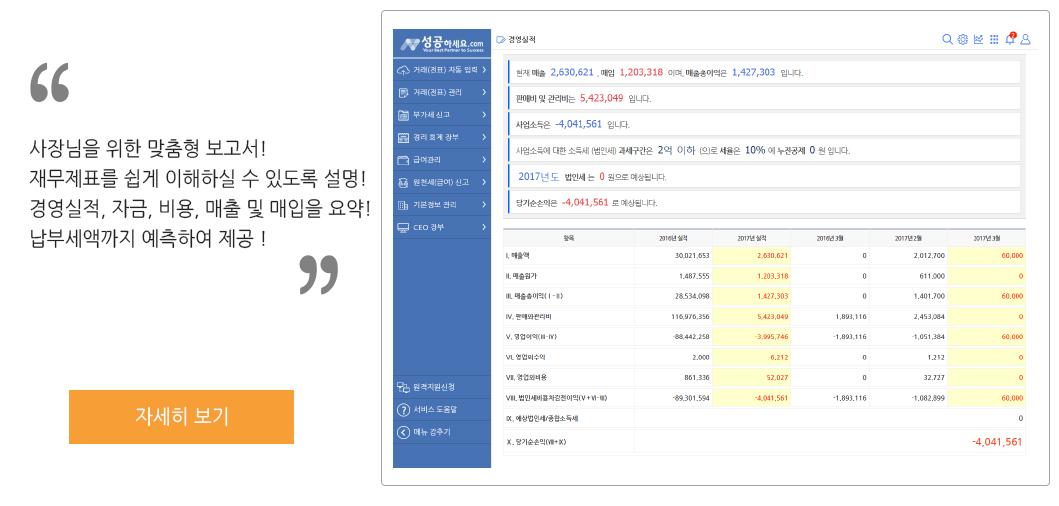Click the icon beside 원천세(급여) 신고

point(403,182)
